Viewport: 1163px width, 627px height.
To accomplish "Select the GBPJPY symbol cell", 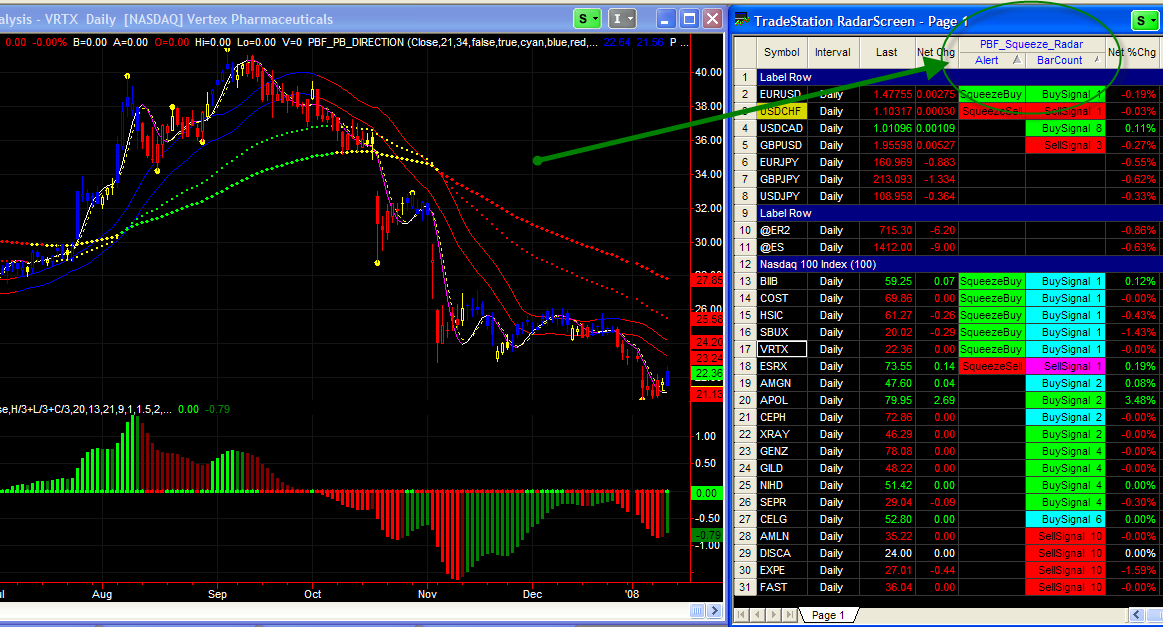I will [781, 180].
